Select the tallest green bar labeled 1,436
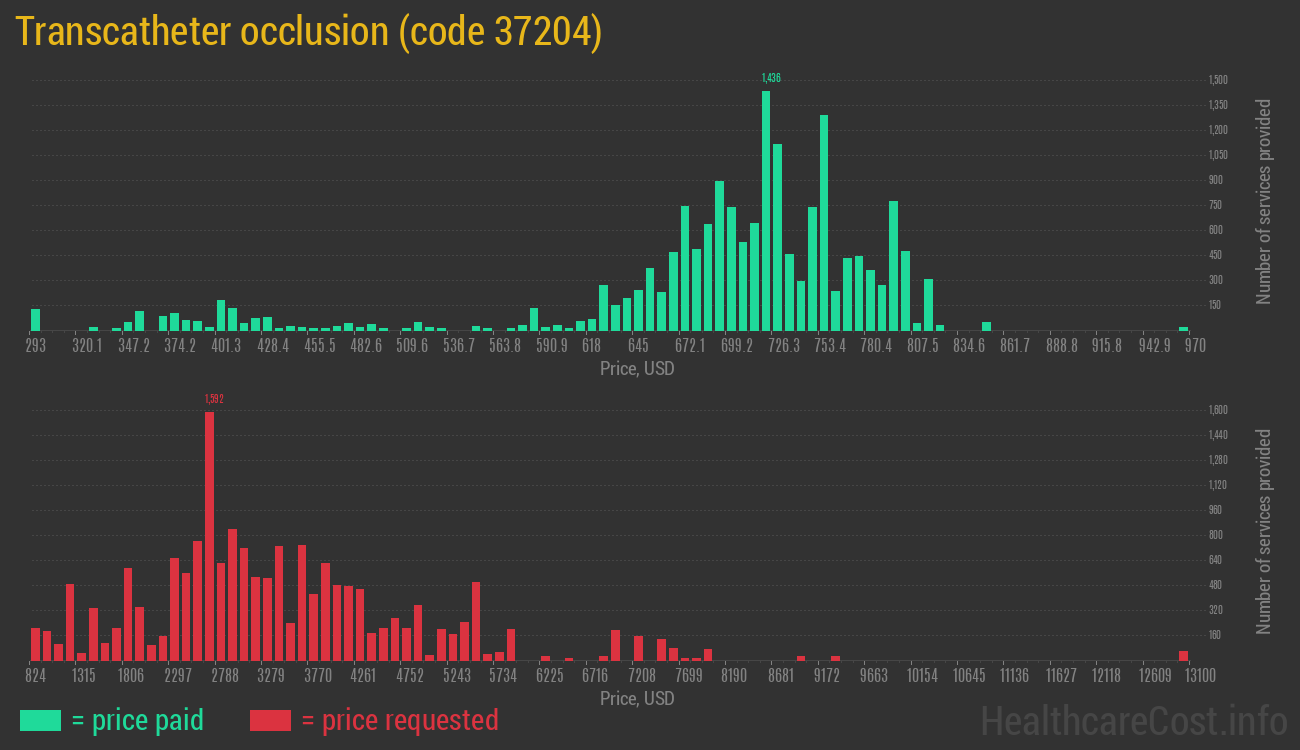The width and height of the screenshot is (1300, 750). [x=766, y=210]
